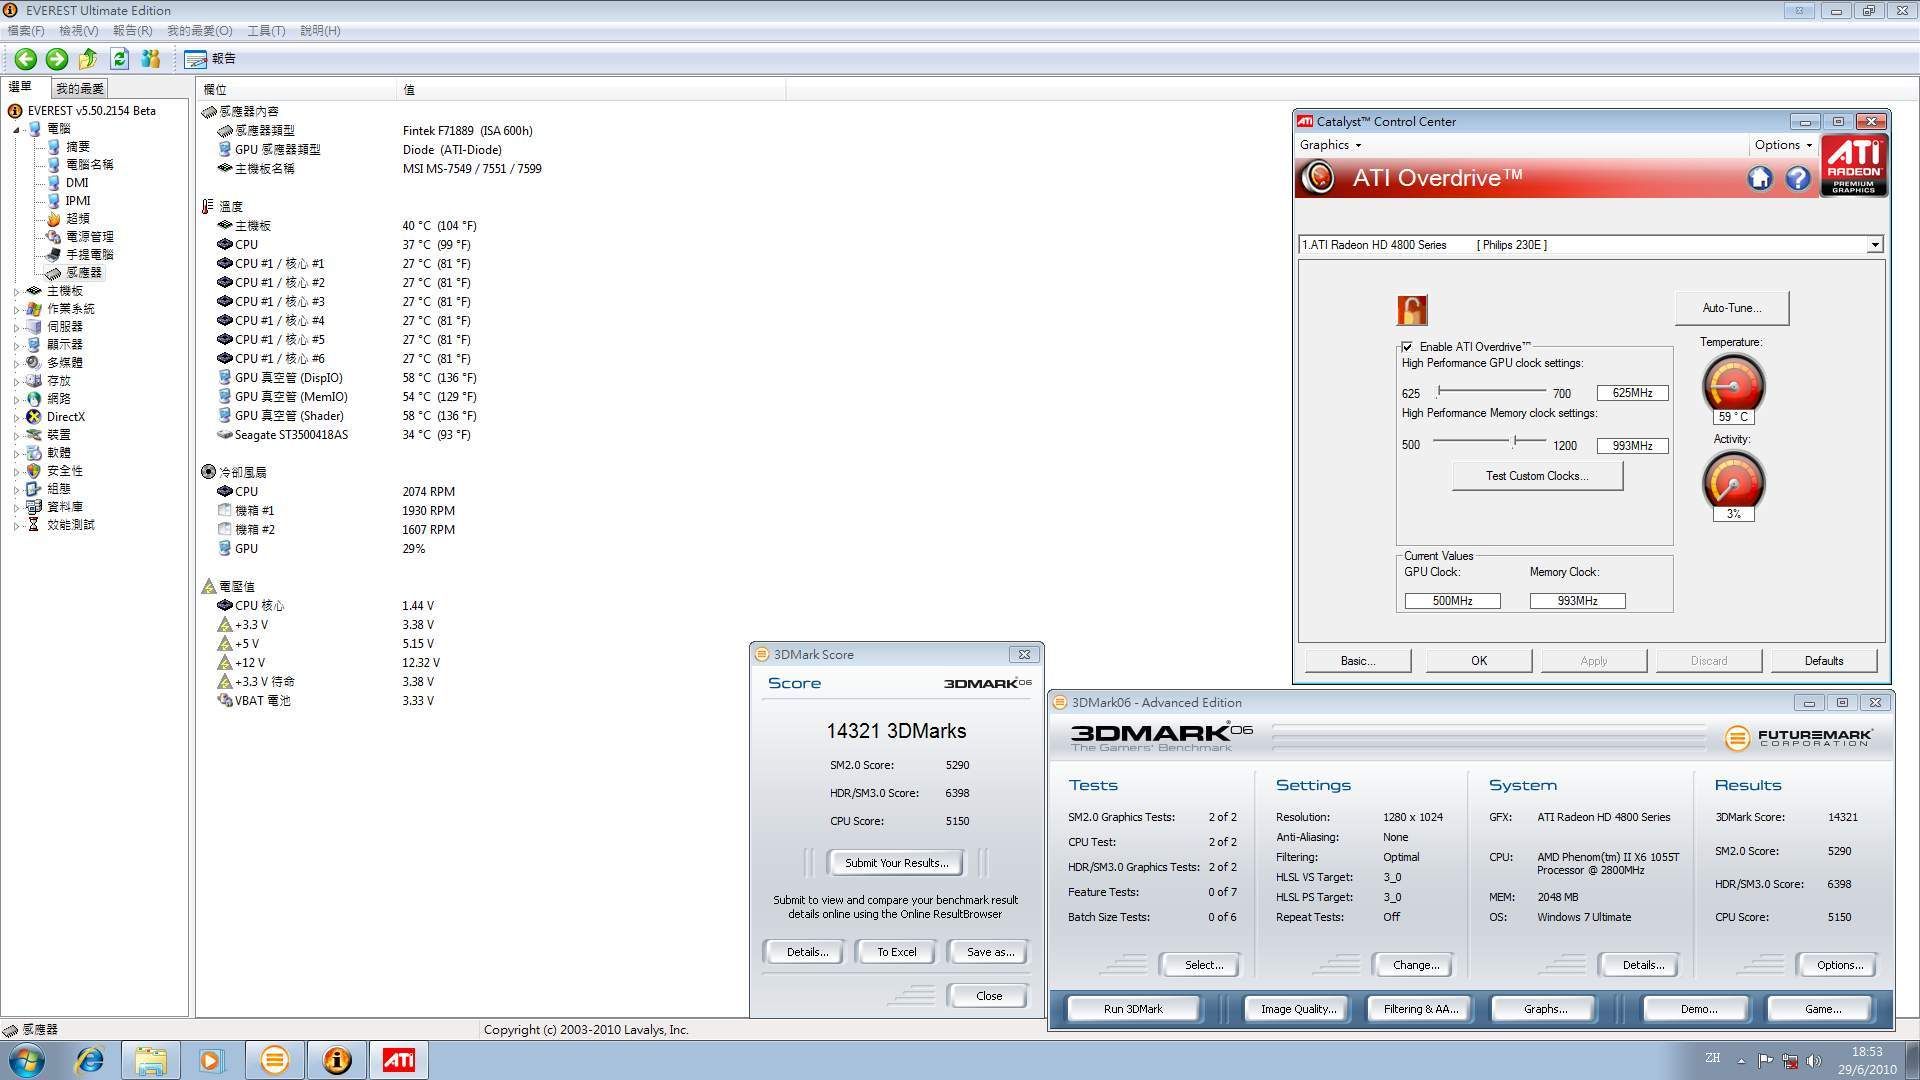Switch to EVEREST taskbar icon

pos(337,1060)
